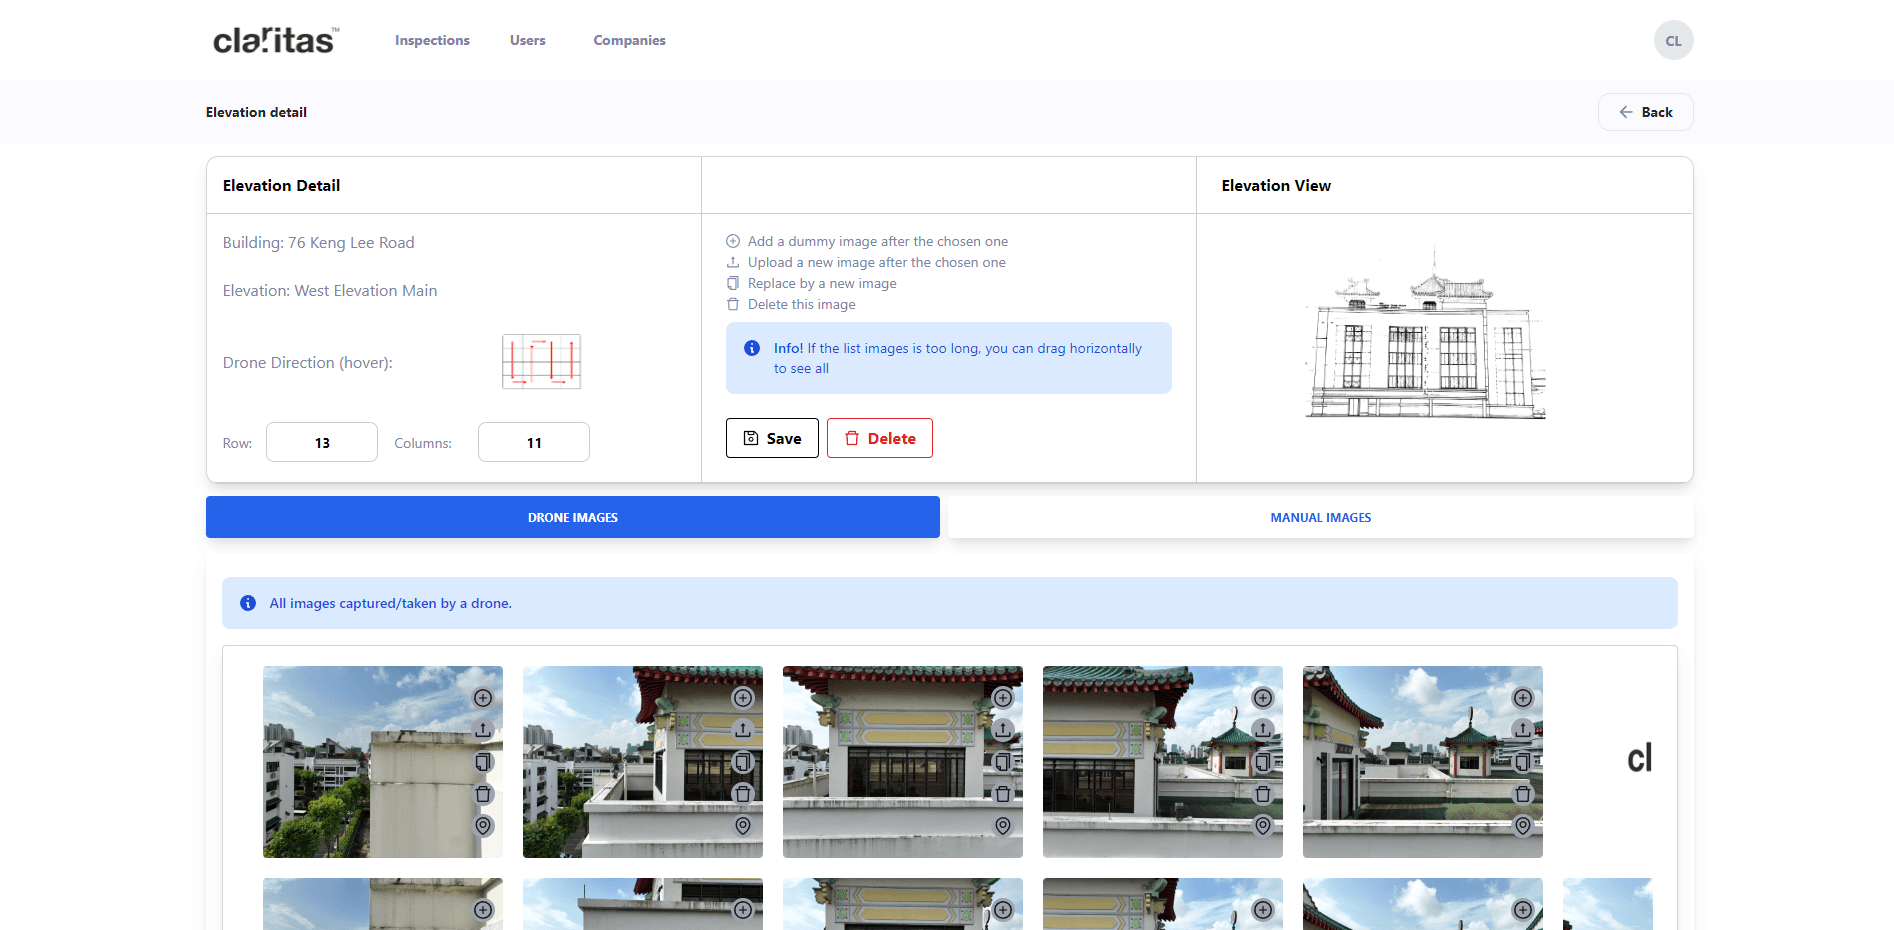Click 'Replace by a new image' legend text
This screenshot has width=1894, height=930.
822,283
